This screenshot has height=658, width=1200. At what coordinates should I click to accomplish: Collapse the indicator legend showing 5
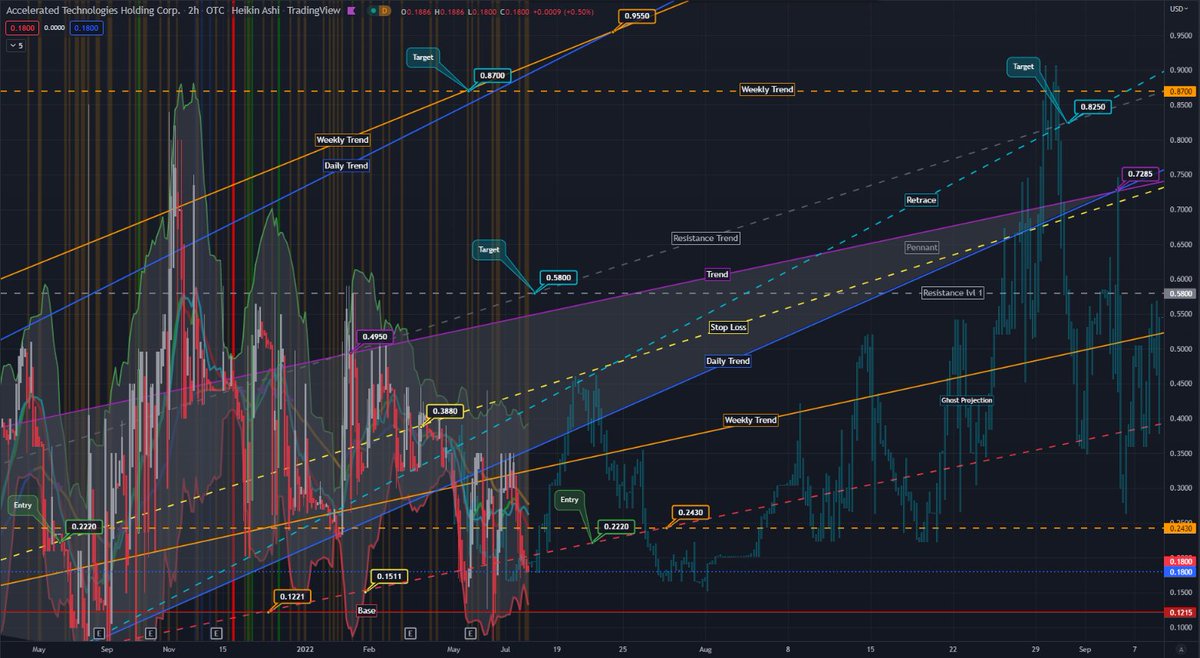[17, 45]
